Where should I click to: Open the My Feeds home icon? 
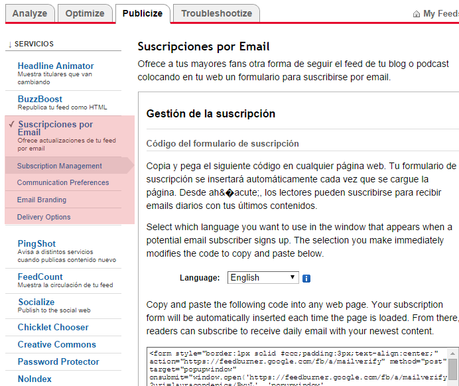point(416,14)
